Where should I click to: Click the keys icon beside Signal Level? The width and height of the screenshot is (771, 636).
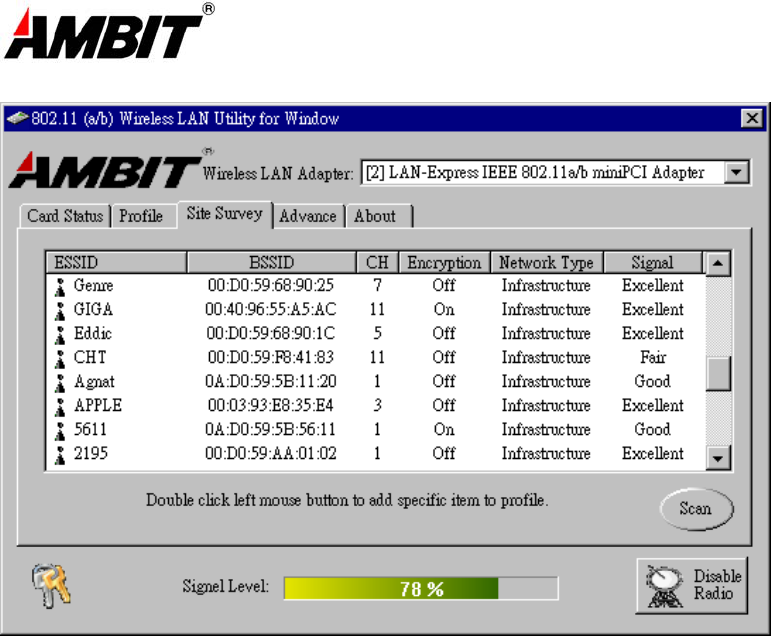[52, 585]
